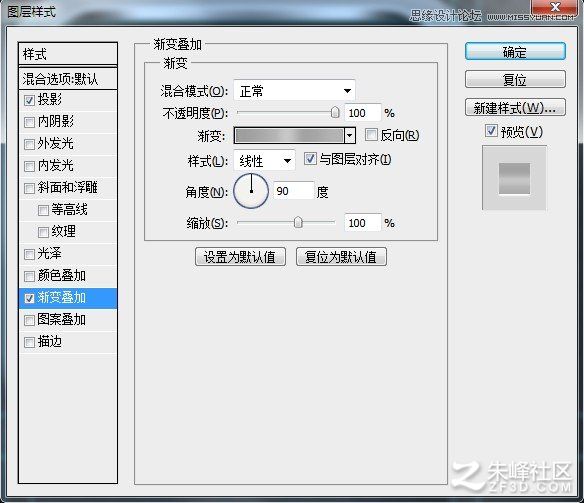Uncheck the 投影 effect checkbox
Screen dimensions: 584x503
click(x=29, y=100)
